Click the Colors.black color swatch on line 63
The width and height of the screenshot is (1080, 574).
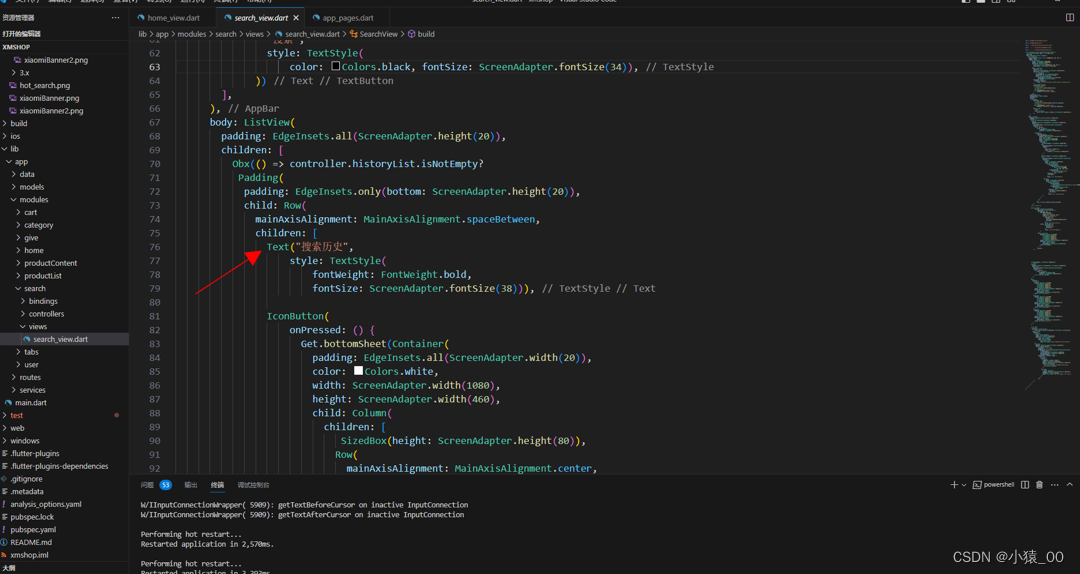pos(335,66)
